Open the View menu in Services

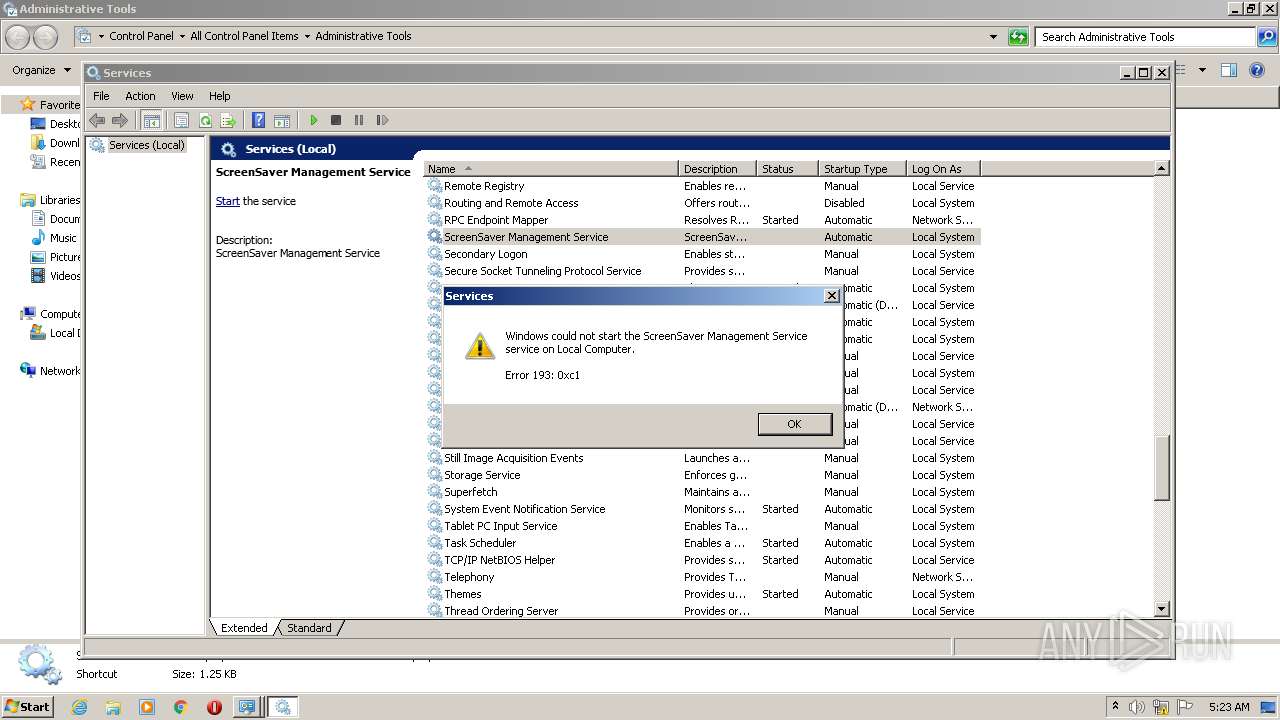[x=182, y=96]
